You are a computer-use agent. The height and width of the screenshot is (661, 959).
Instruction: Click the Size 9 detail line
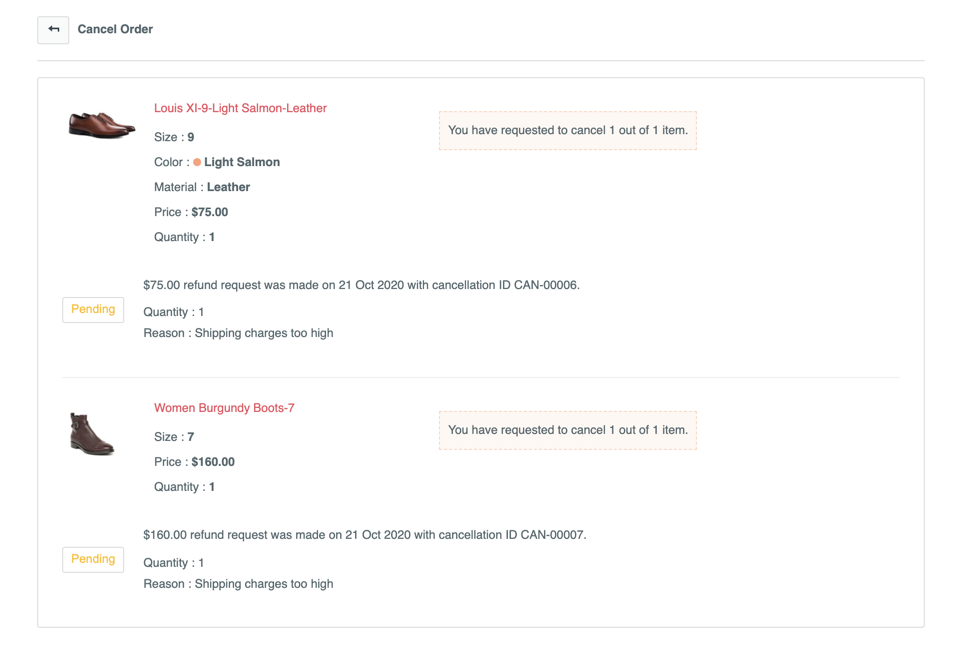[x=174, y=137]
